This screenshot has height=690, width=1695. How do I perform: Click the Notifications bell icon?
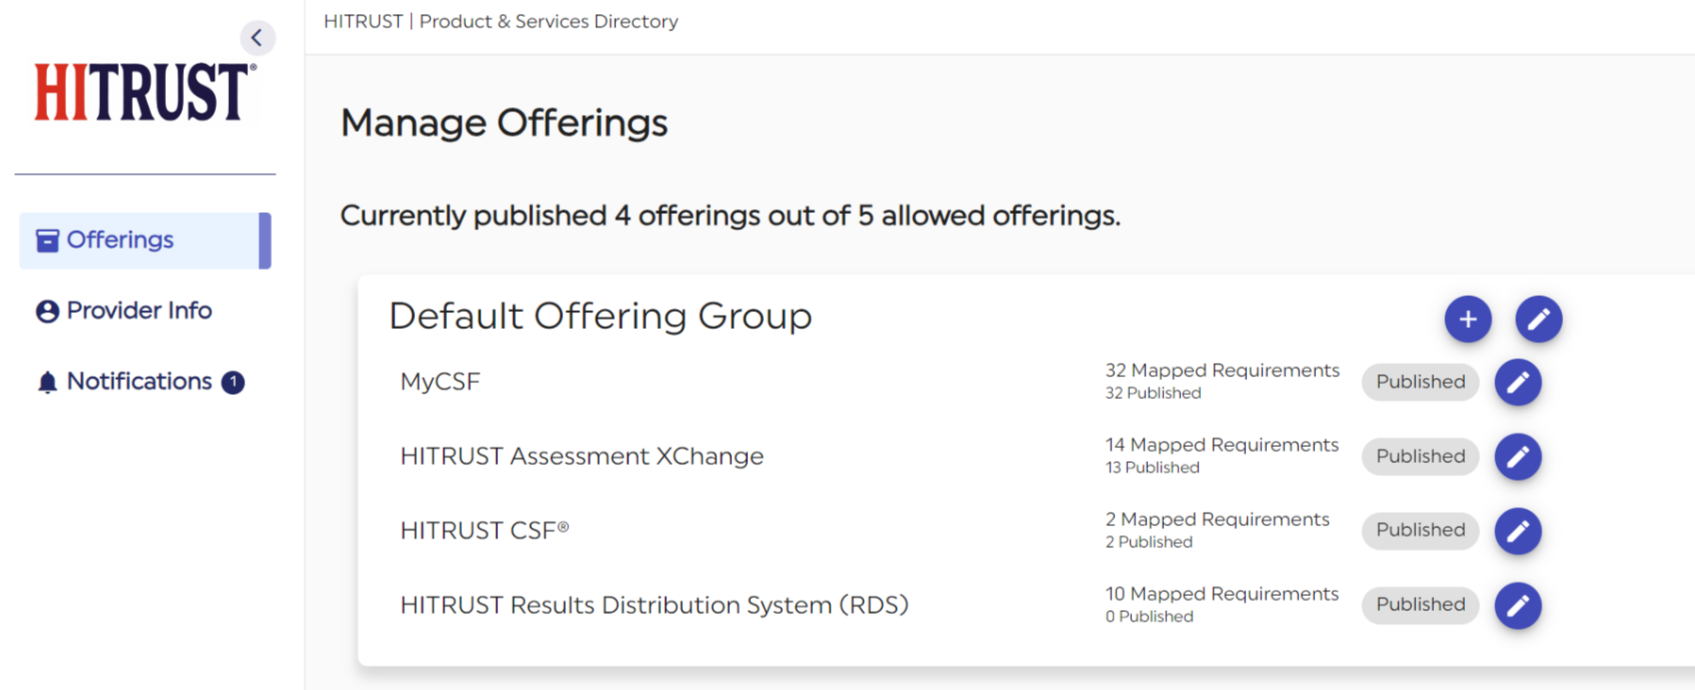point(47,382)
